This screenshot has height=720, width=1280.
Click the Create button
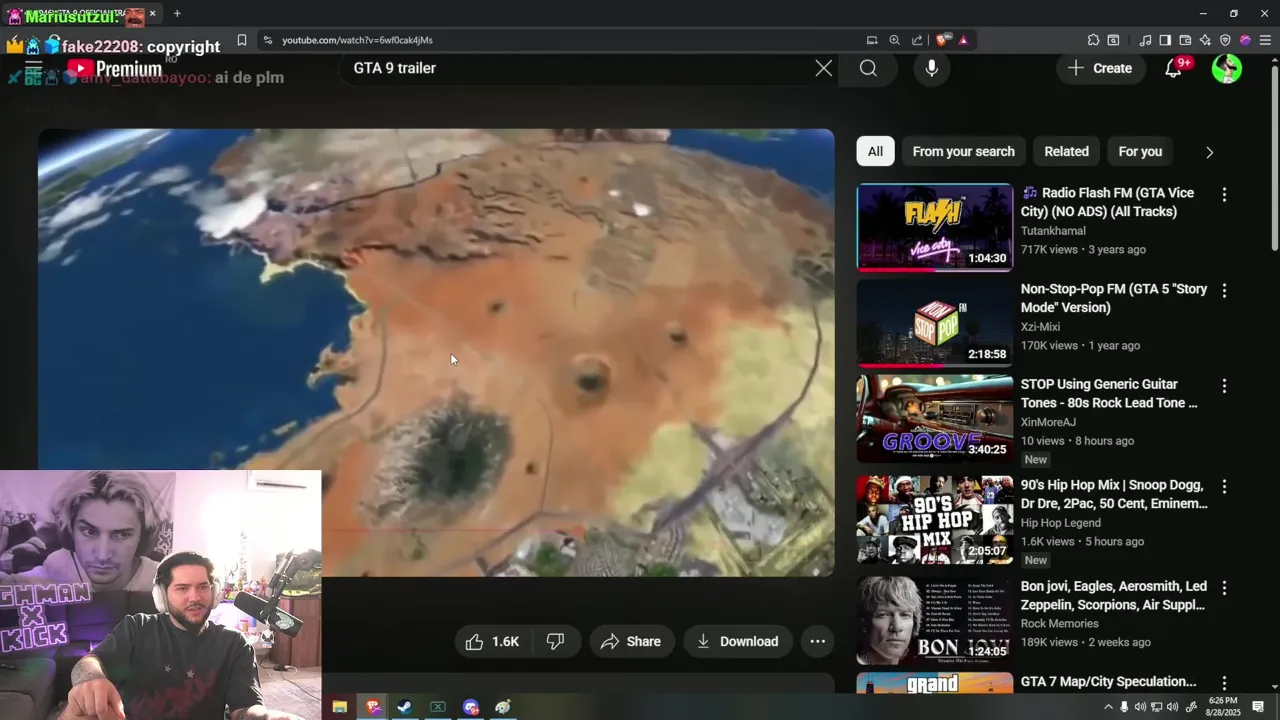1100,68
